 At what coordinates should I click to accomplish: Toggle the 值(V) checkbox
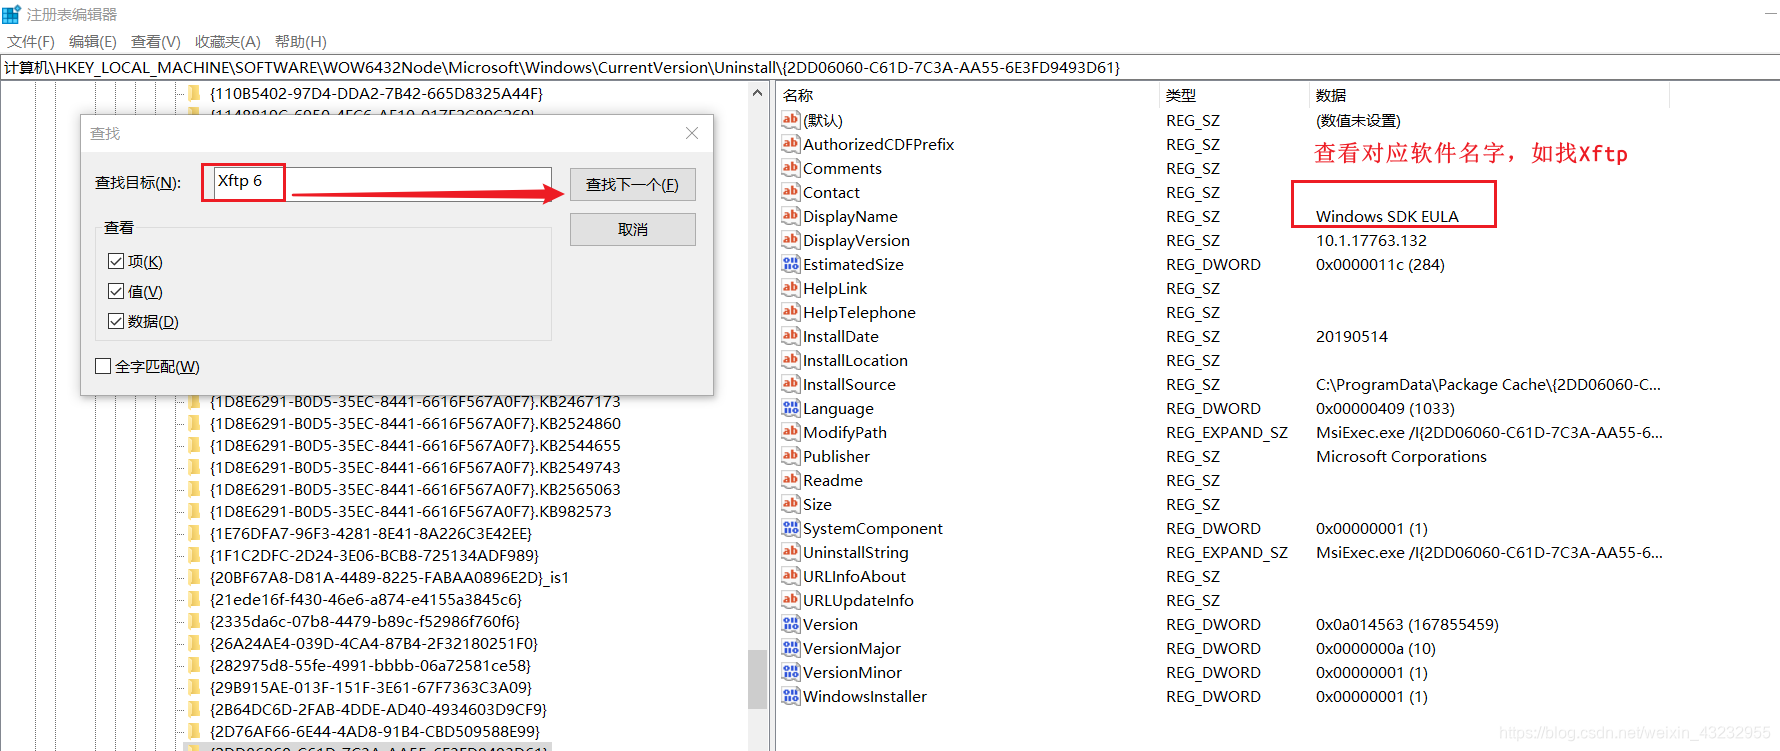[x=116, y=291]
